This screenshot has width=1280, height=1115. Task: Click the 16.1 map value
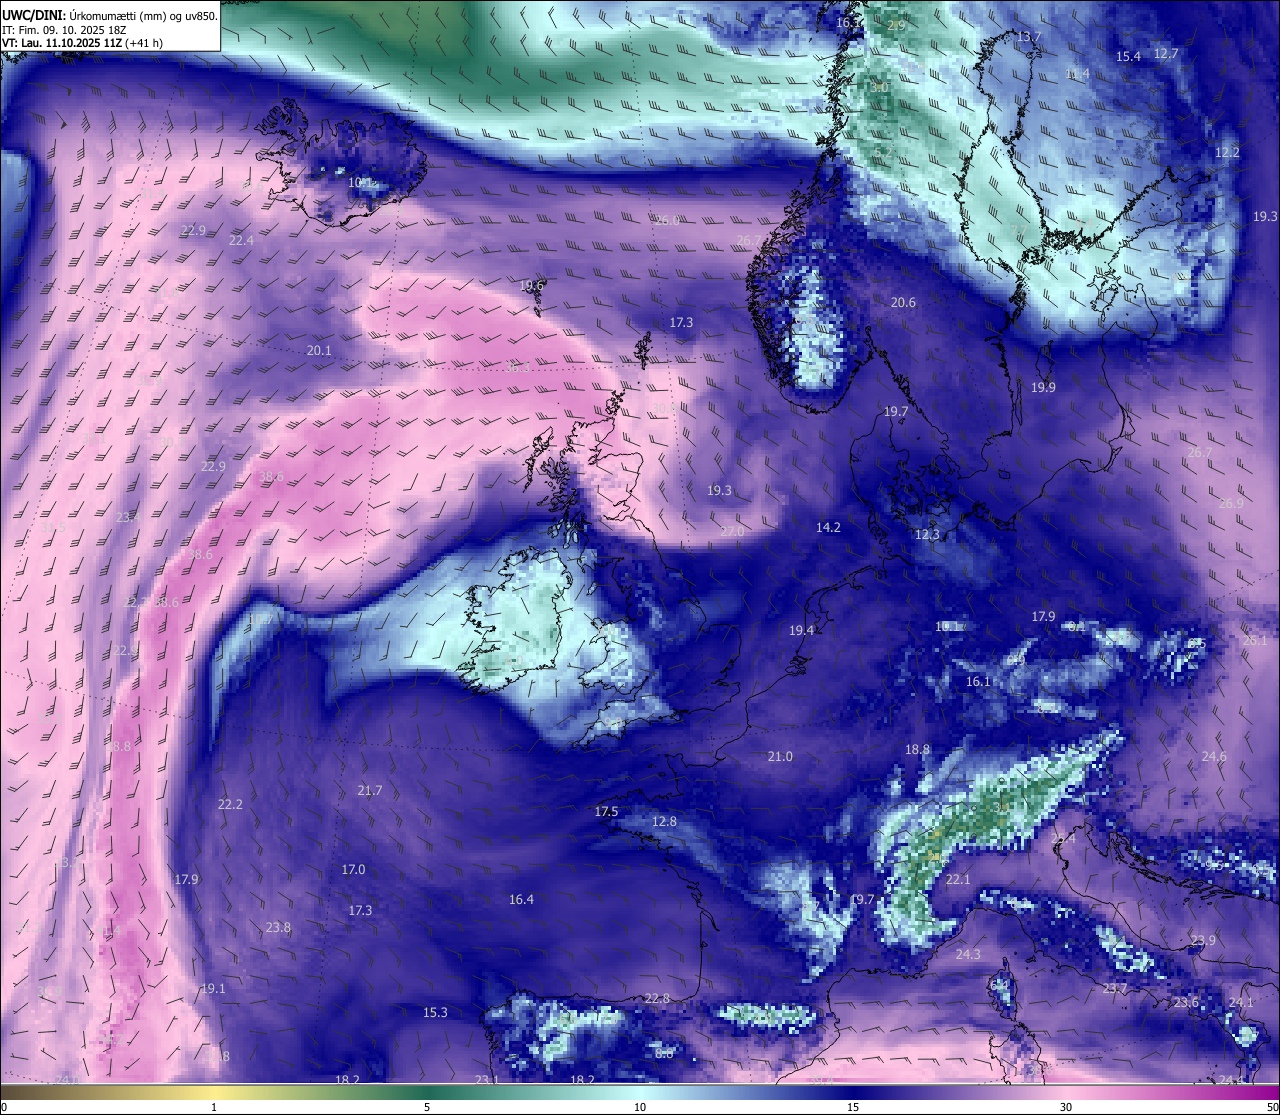point(978,681)
